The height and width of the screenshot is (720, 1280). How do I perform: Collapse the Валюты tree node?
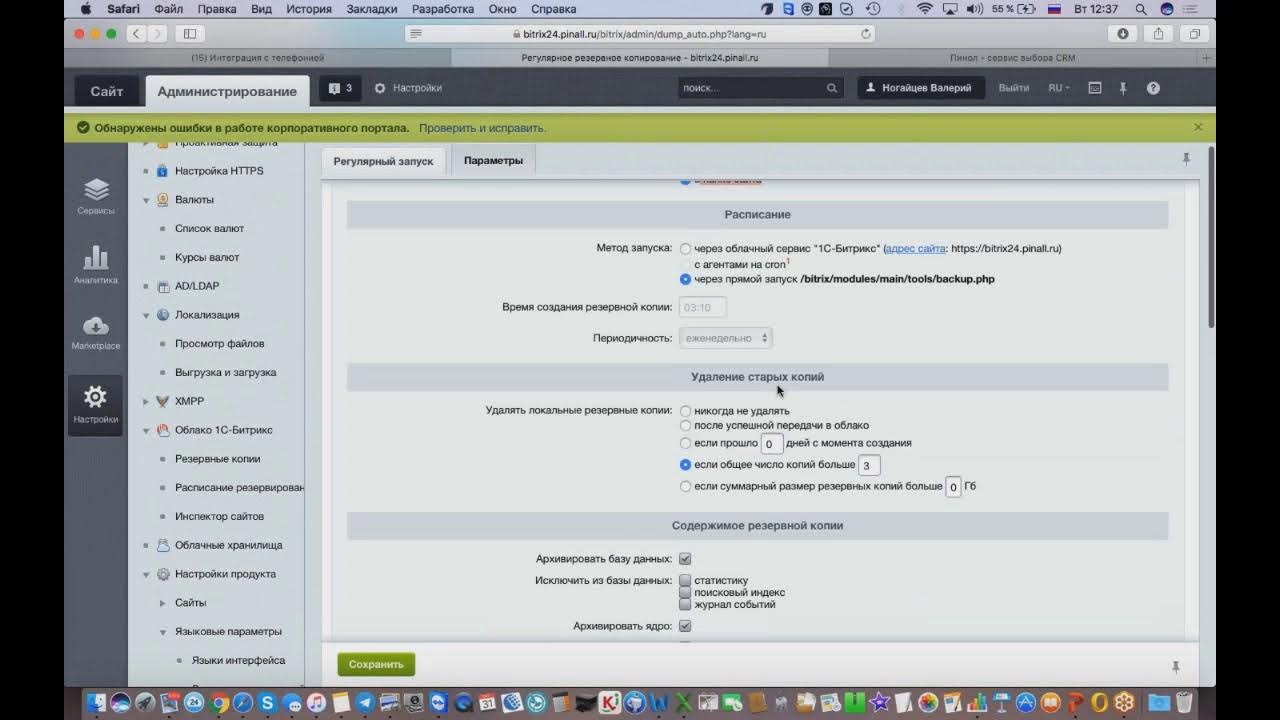coord(146,200)
